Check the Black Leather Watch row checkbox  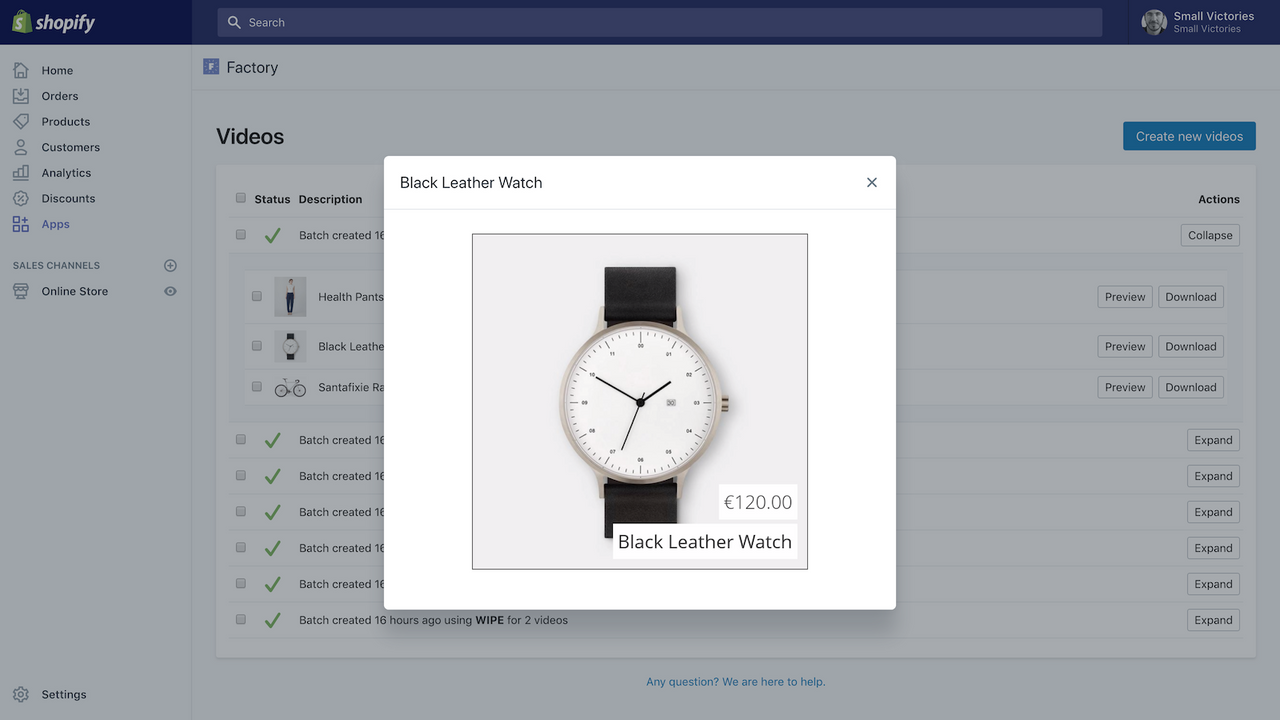click(x=257, y=346)
